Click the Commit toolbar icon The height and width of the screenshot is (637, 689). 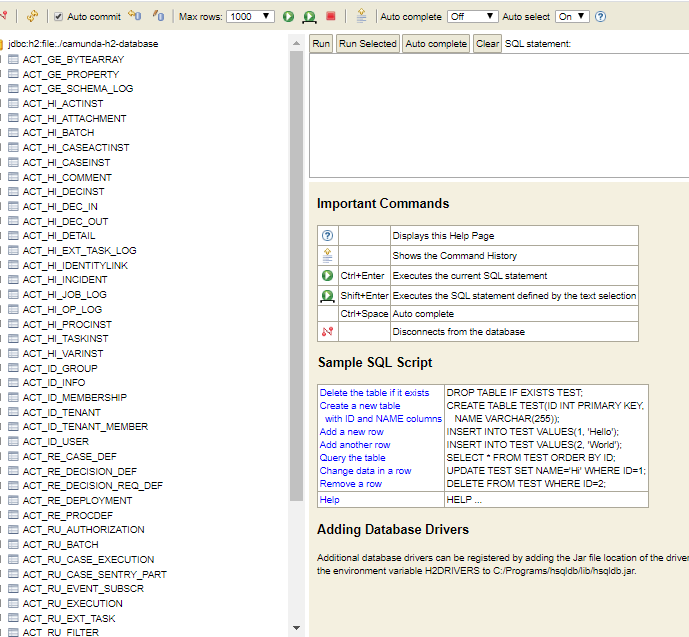pyautogui.click(x=159, y=16)
